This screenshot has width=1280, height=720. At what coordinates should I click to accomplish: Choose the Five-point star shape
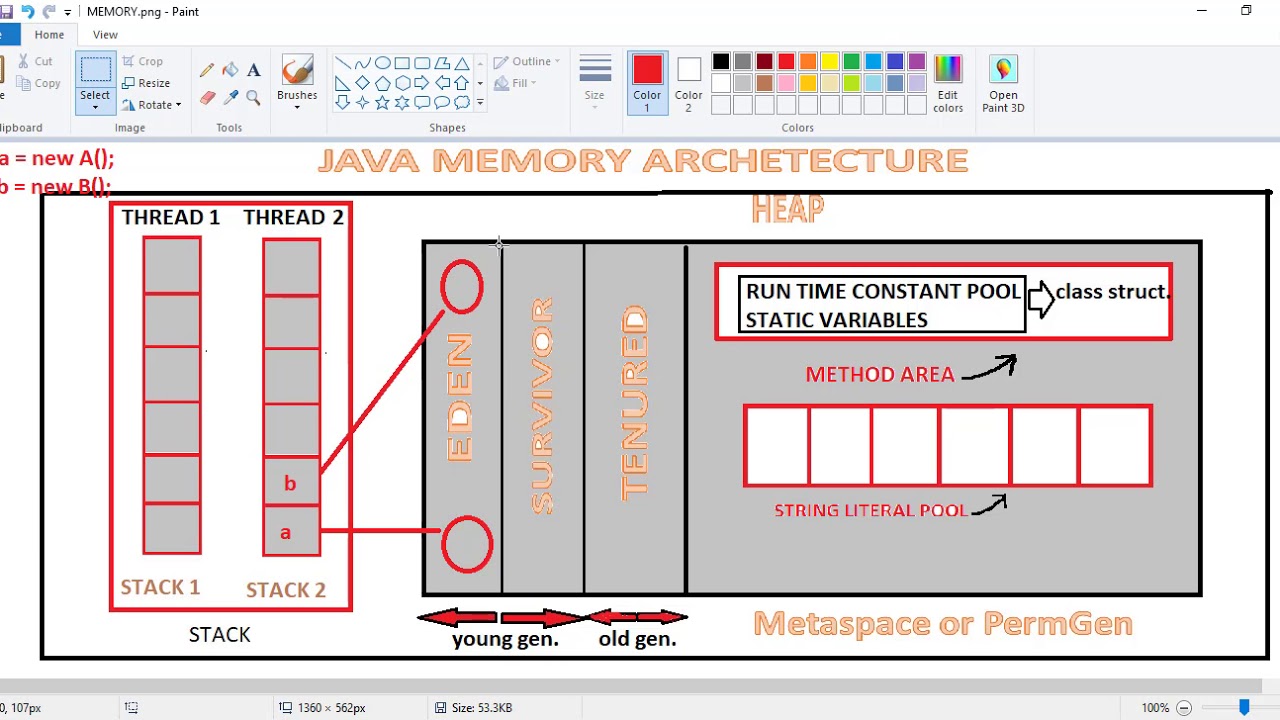pos(382,102)
